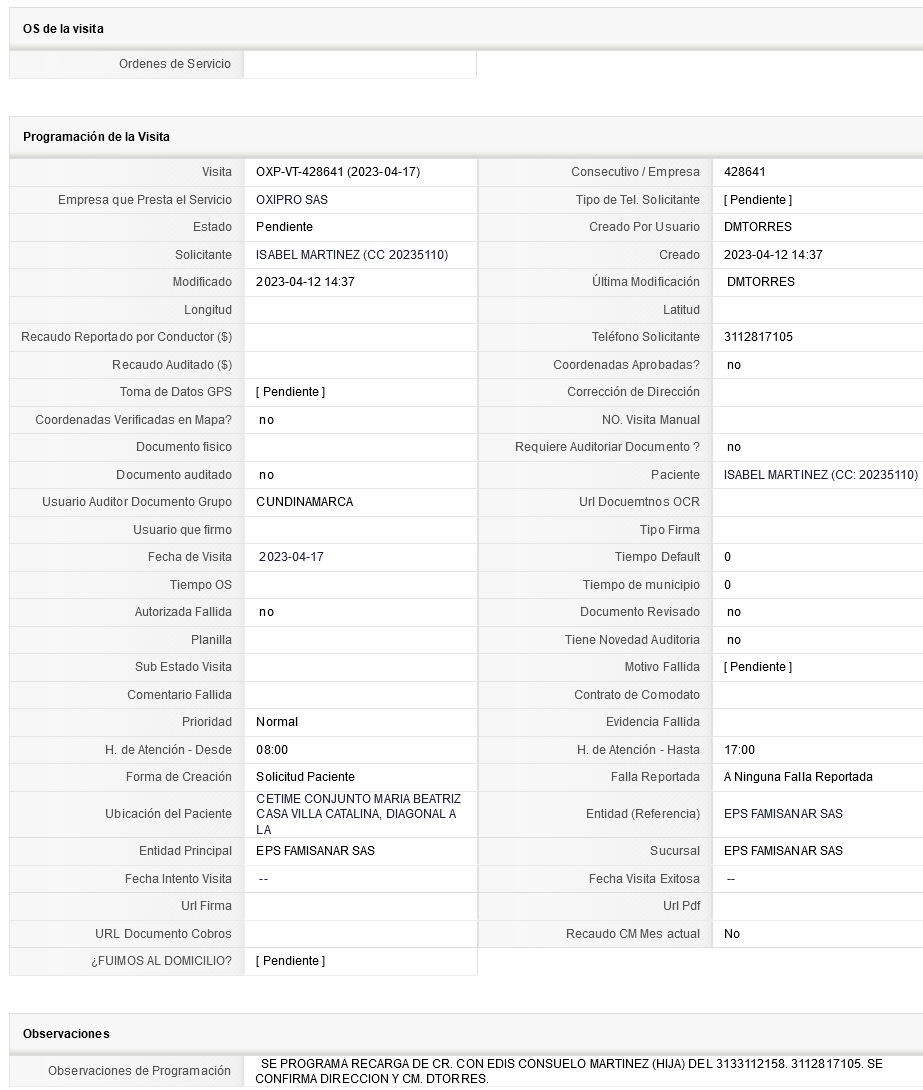Click the Consecutivo / Empresa value 428641

745,172
